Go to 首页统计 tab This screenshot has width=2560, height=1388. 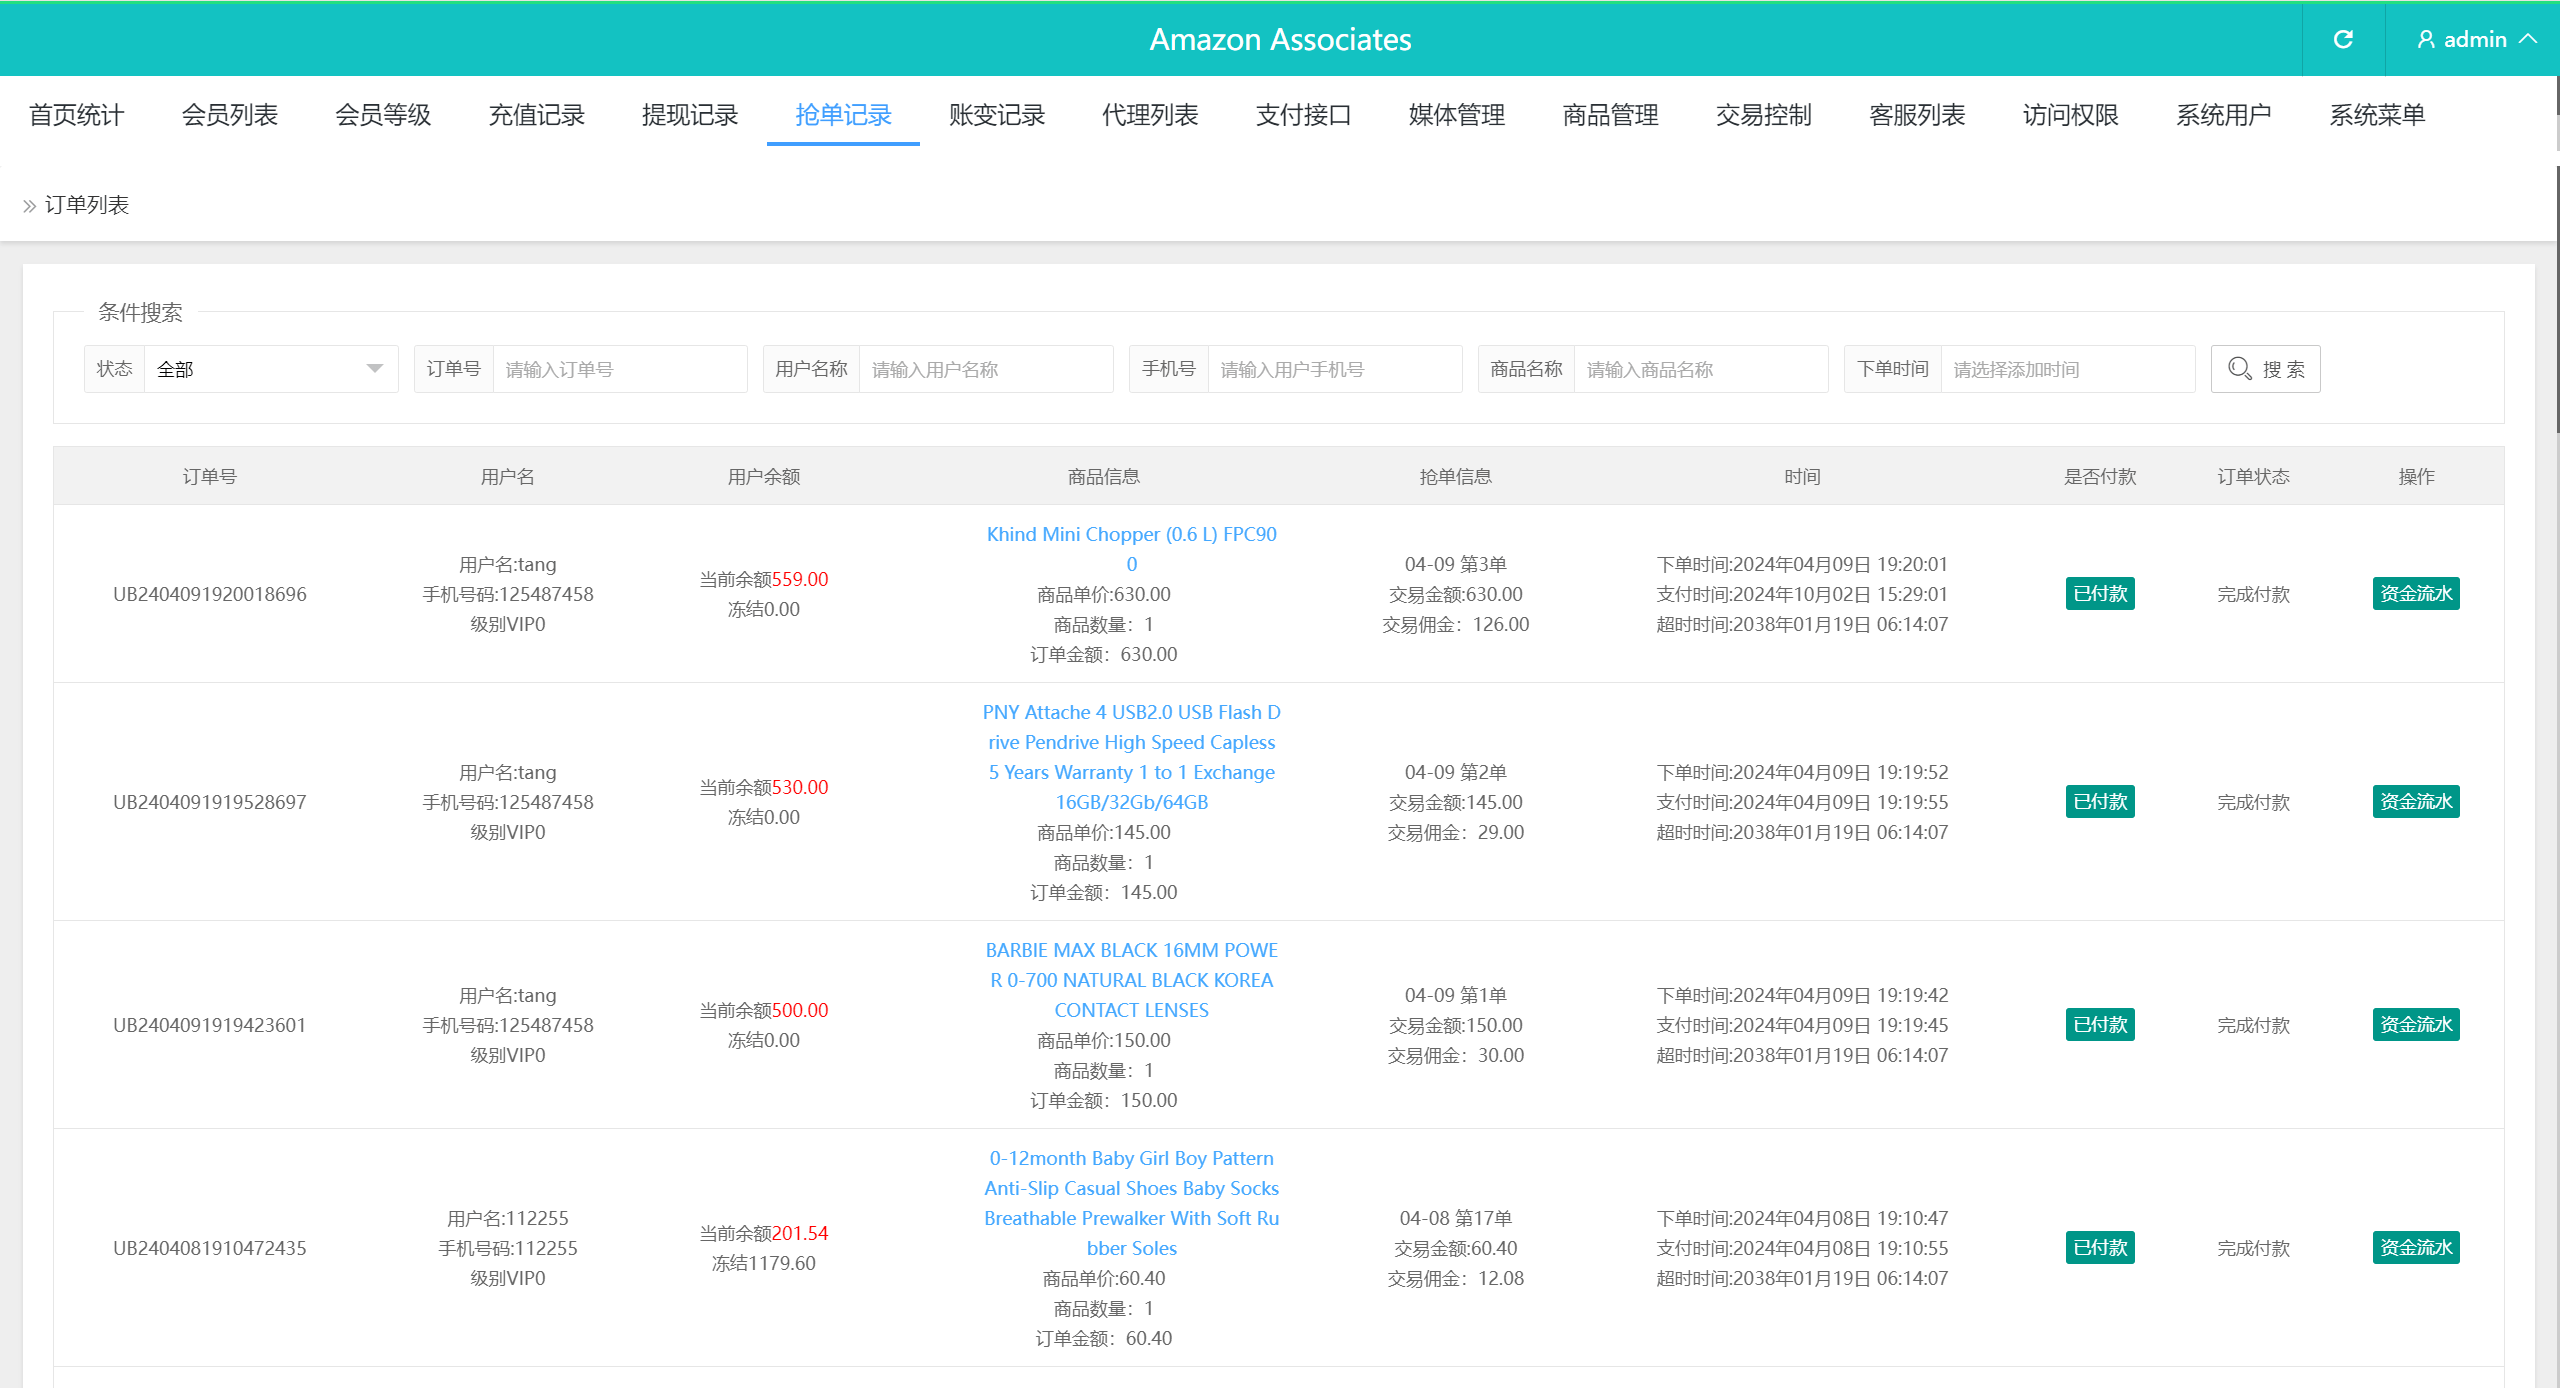[x=76, y=115]
